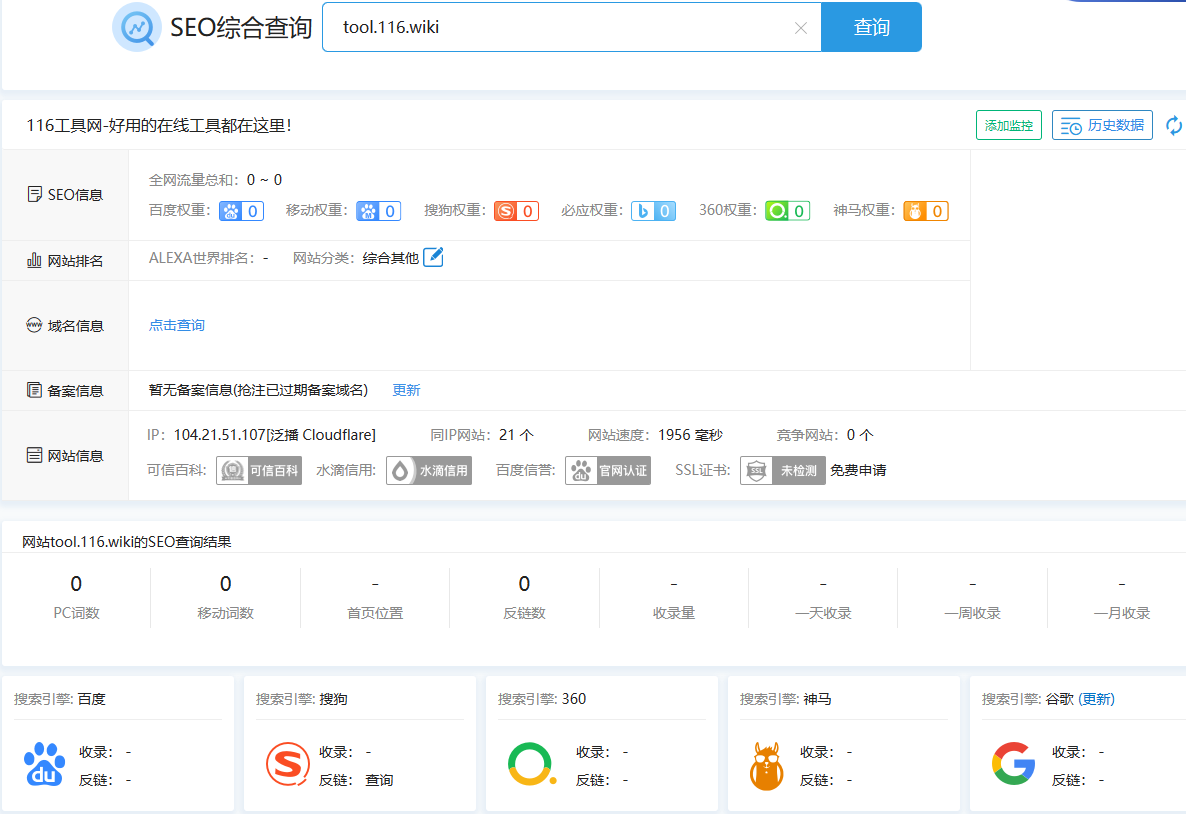This screenshot has width=1186, height=814.
Task: Click the 添加监控 button
Action: click(1008, 126)
